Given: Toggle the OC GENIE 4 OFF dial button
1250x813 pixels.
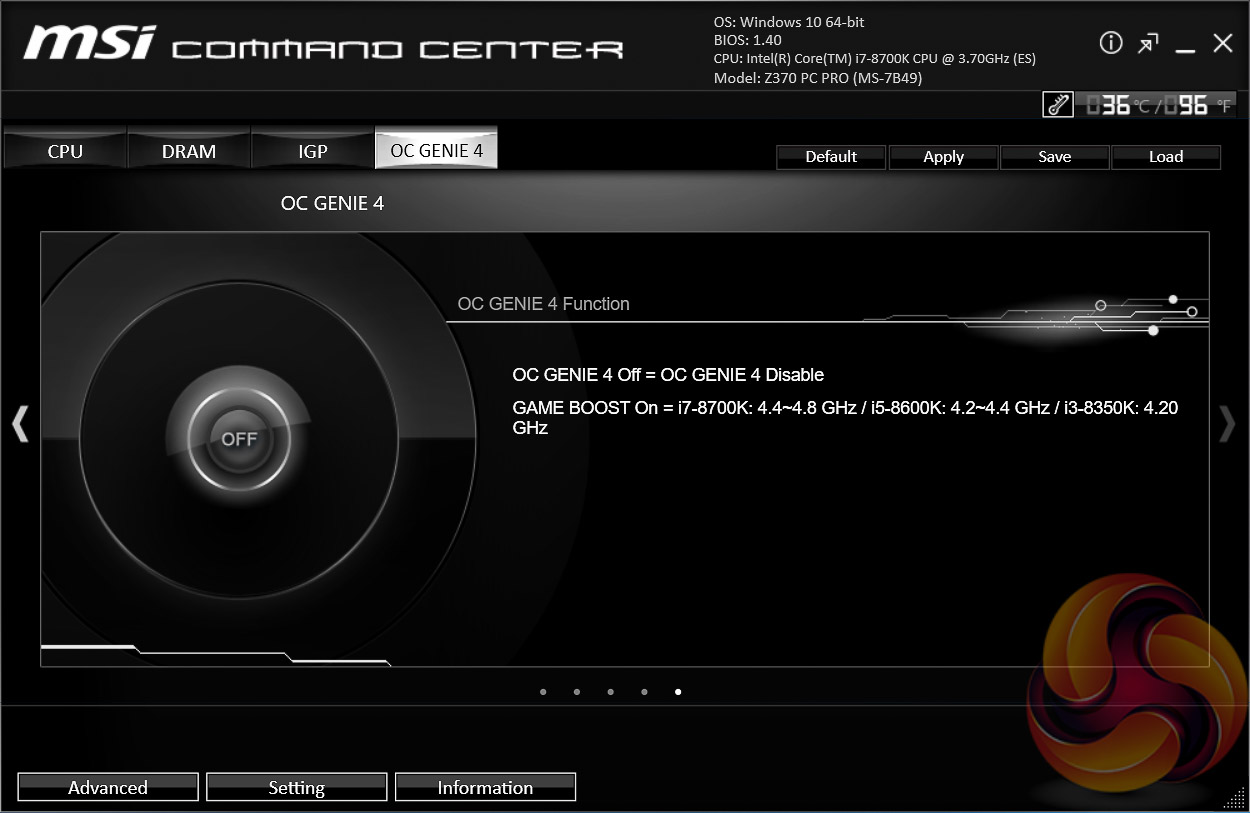Looking at the screenshot, I should click(x=239, y=439).
